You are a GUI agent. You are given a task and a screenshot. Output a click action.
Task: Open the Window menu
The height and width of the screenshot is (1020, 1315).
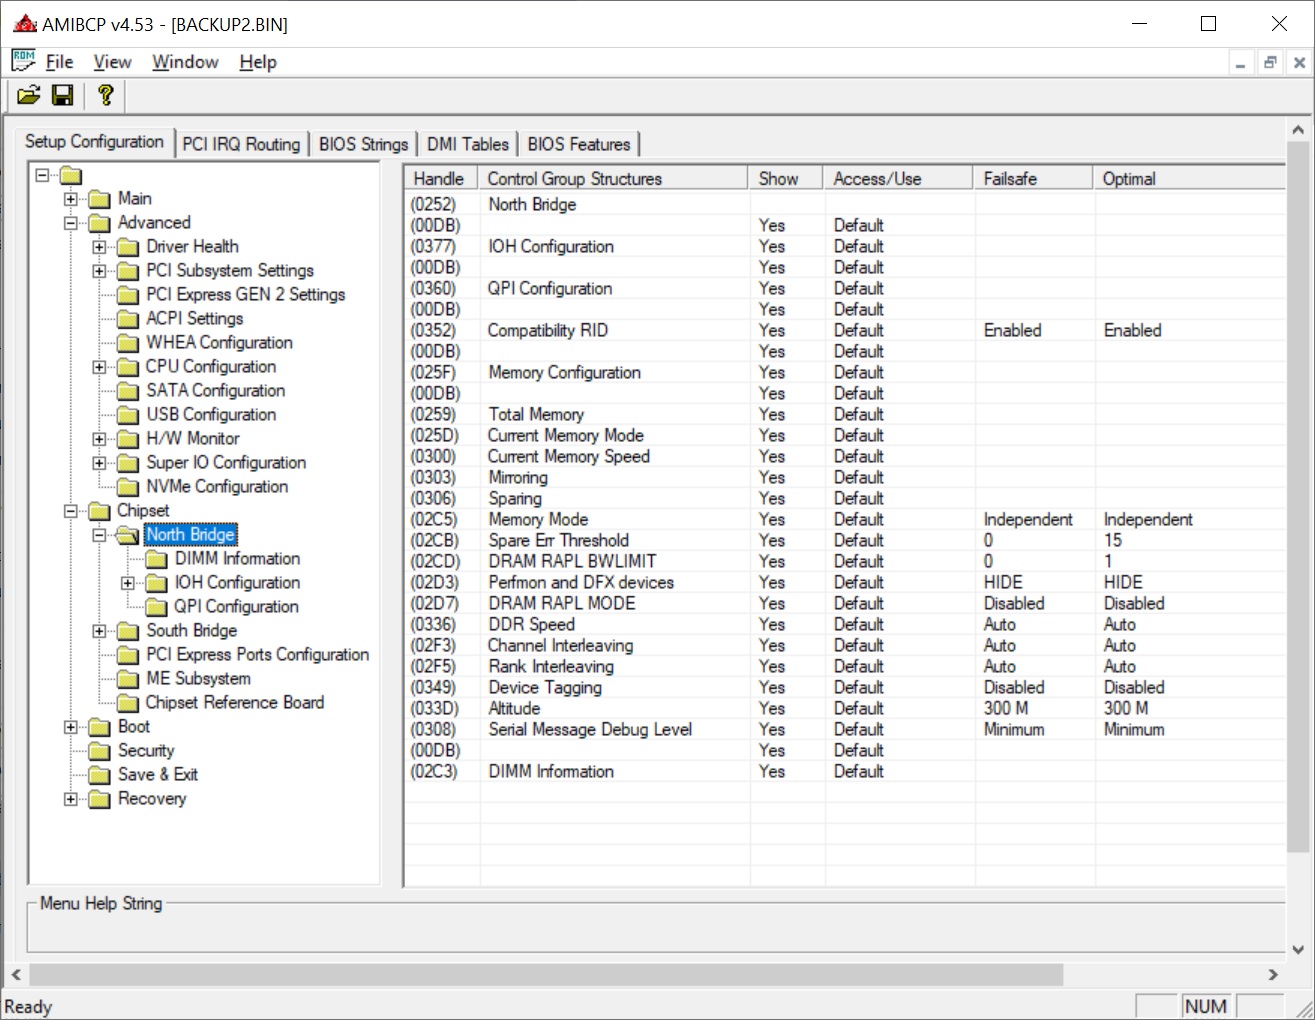point(185,62)
